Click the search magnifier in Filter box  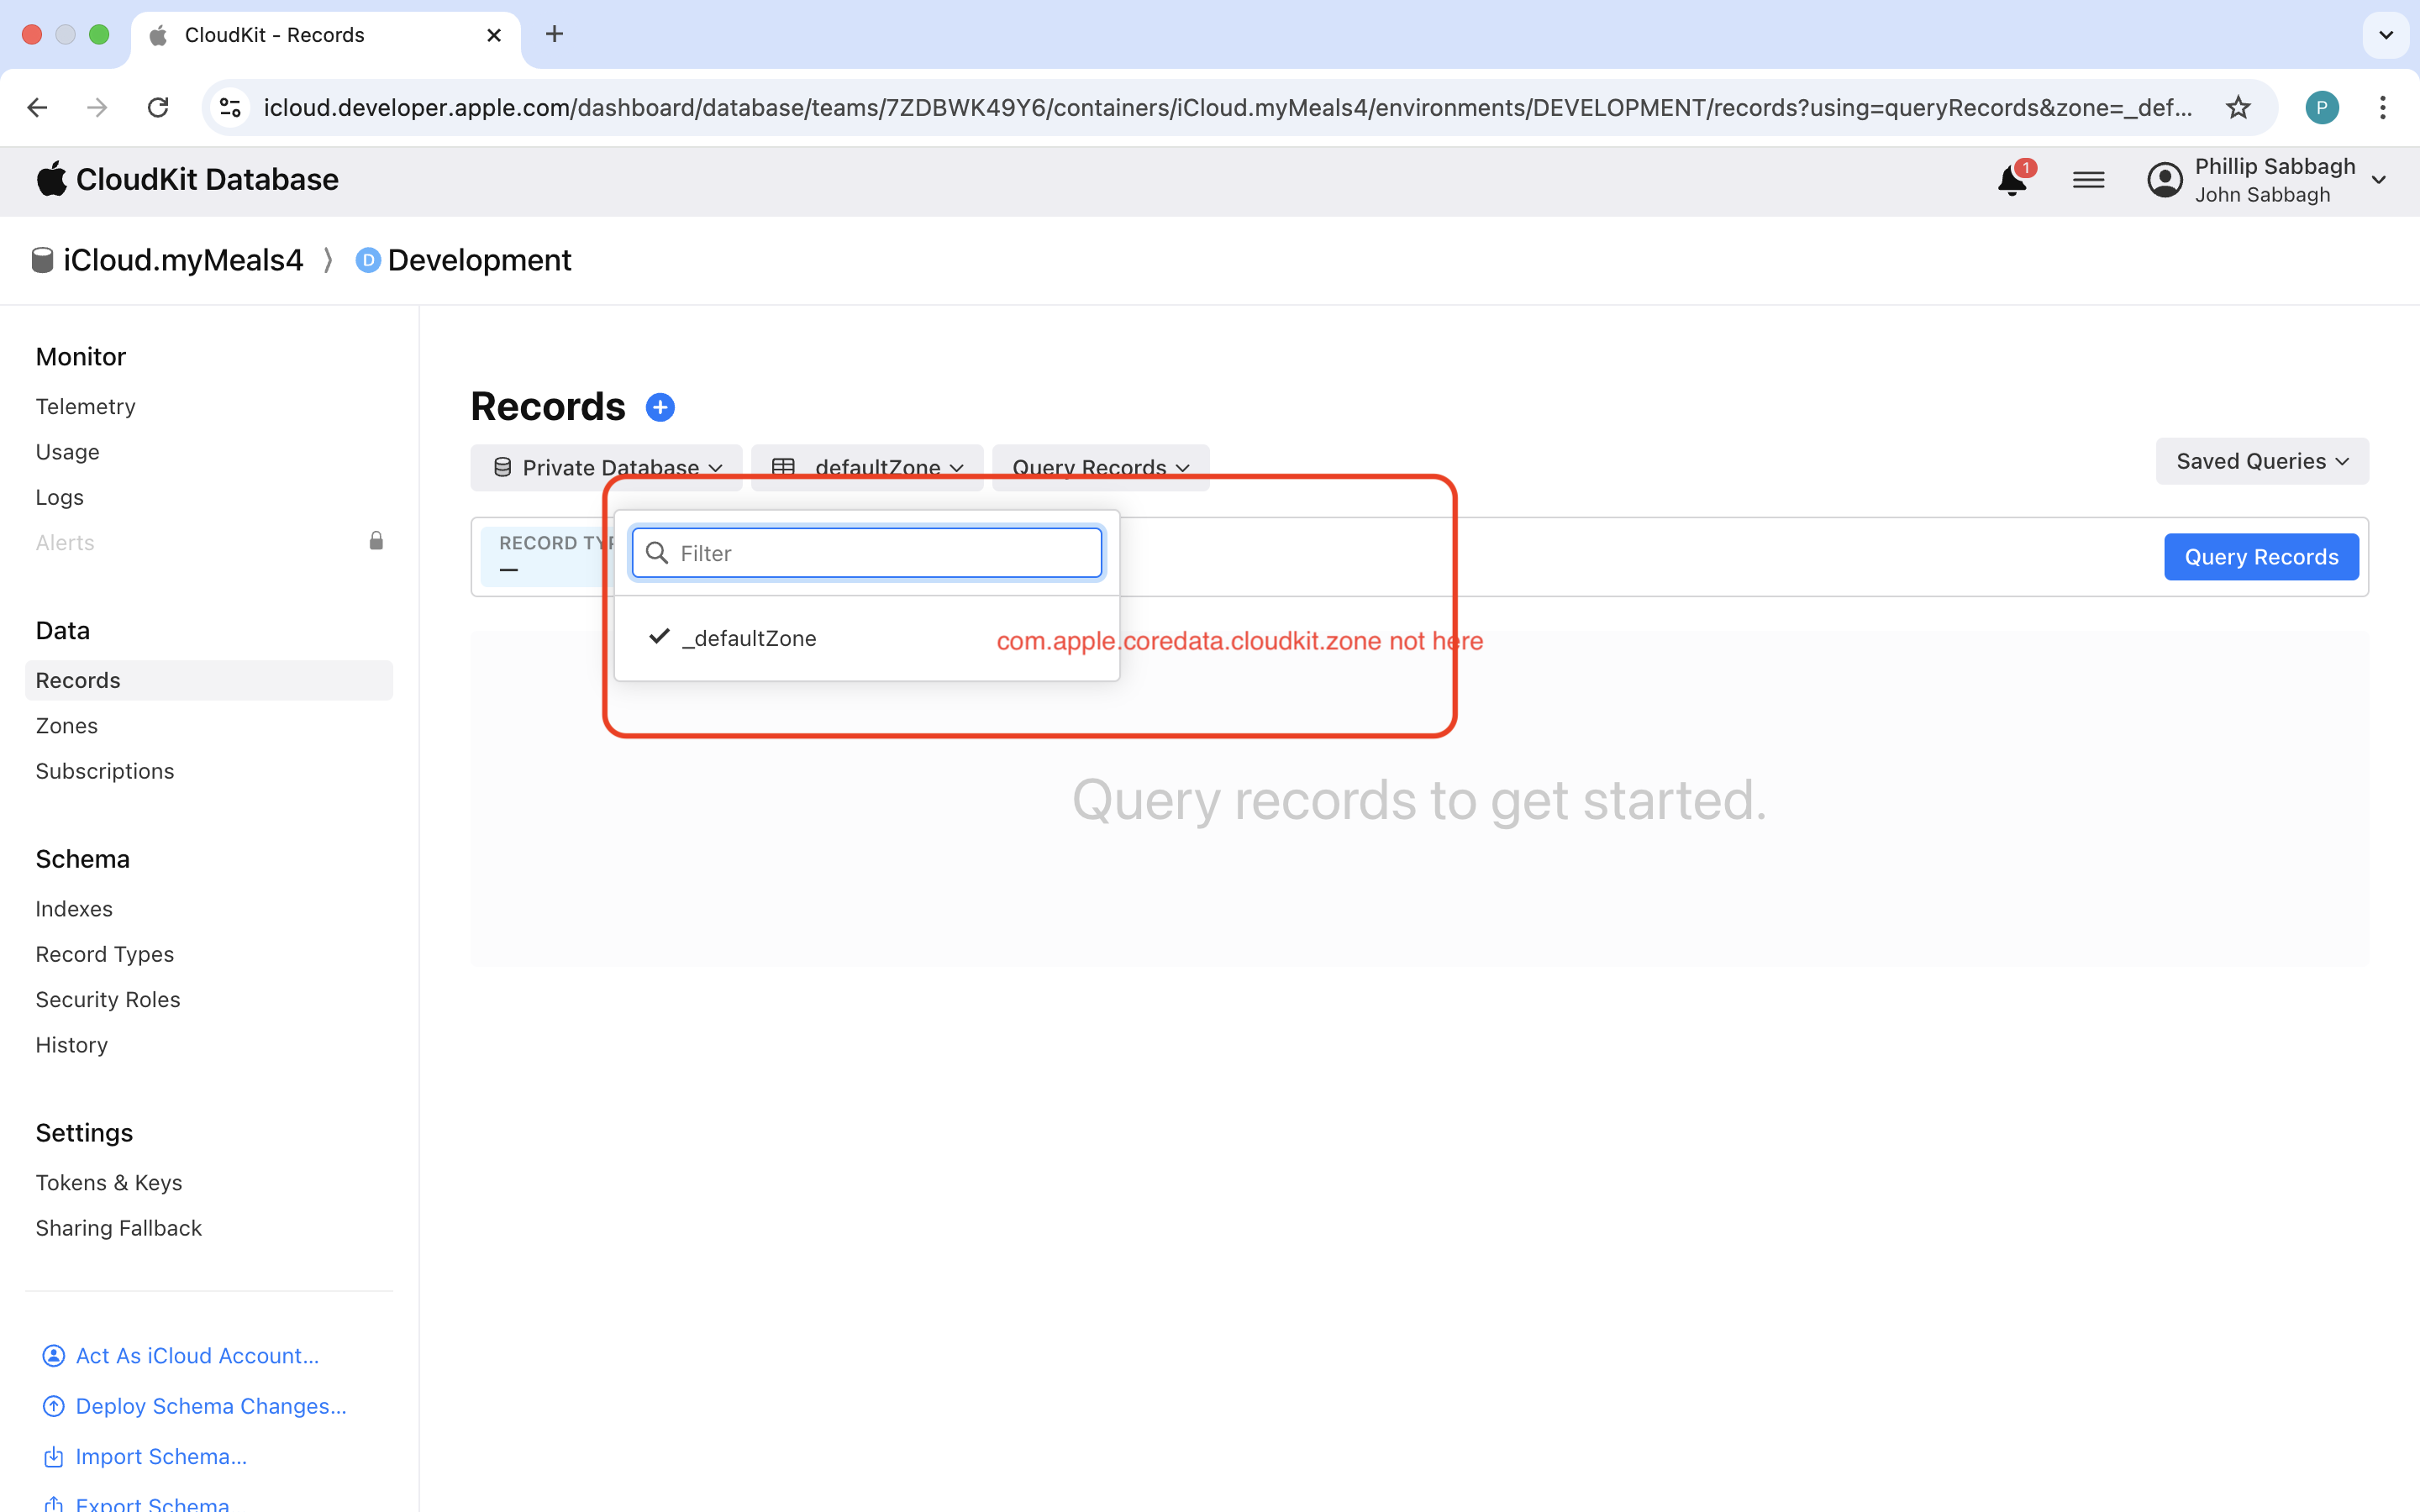pyautogui.click(x=657, y=553)
